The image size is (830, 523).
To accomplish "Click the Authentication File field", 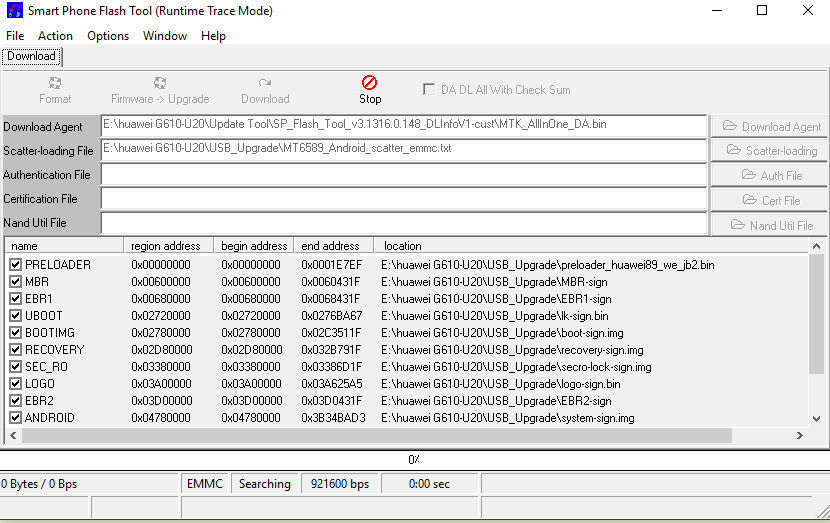I will click(x=404, y=175).
